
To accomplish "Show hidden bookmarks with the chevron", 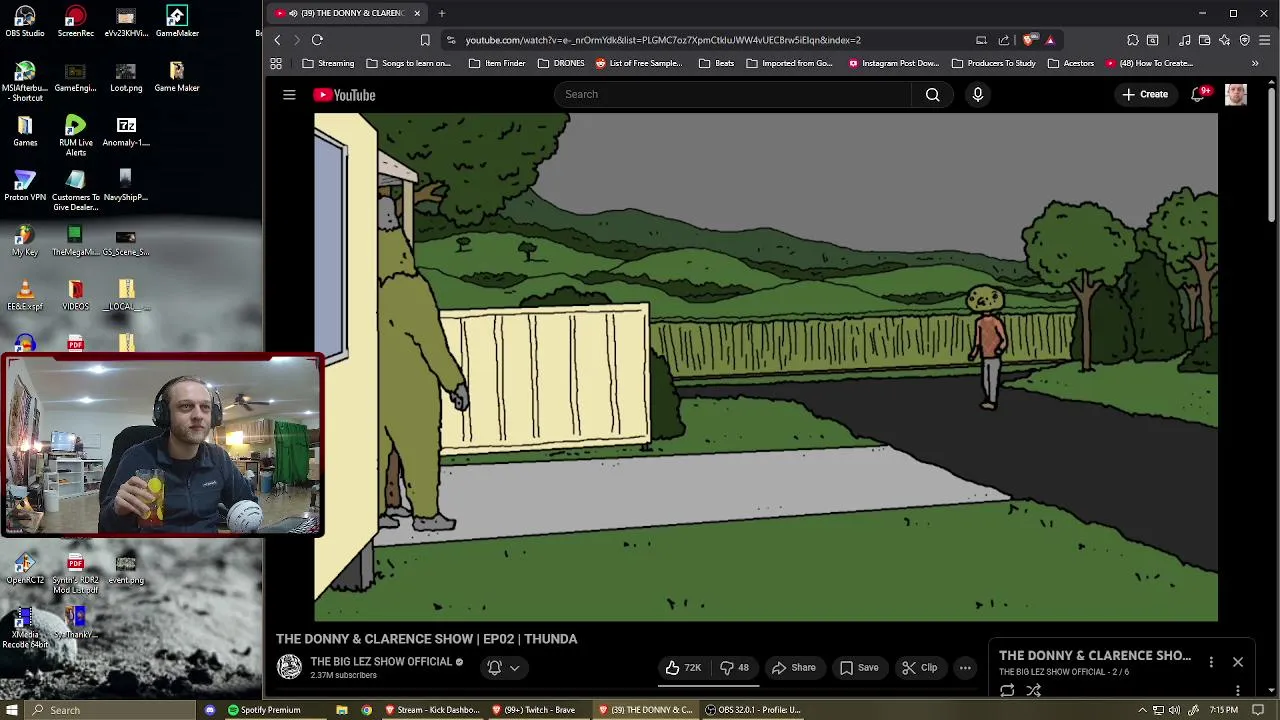I will point(1255,63).
